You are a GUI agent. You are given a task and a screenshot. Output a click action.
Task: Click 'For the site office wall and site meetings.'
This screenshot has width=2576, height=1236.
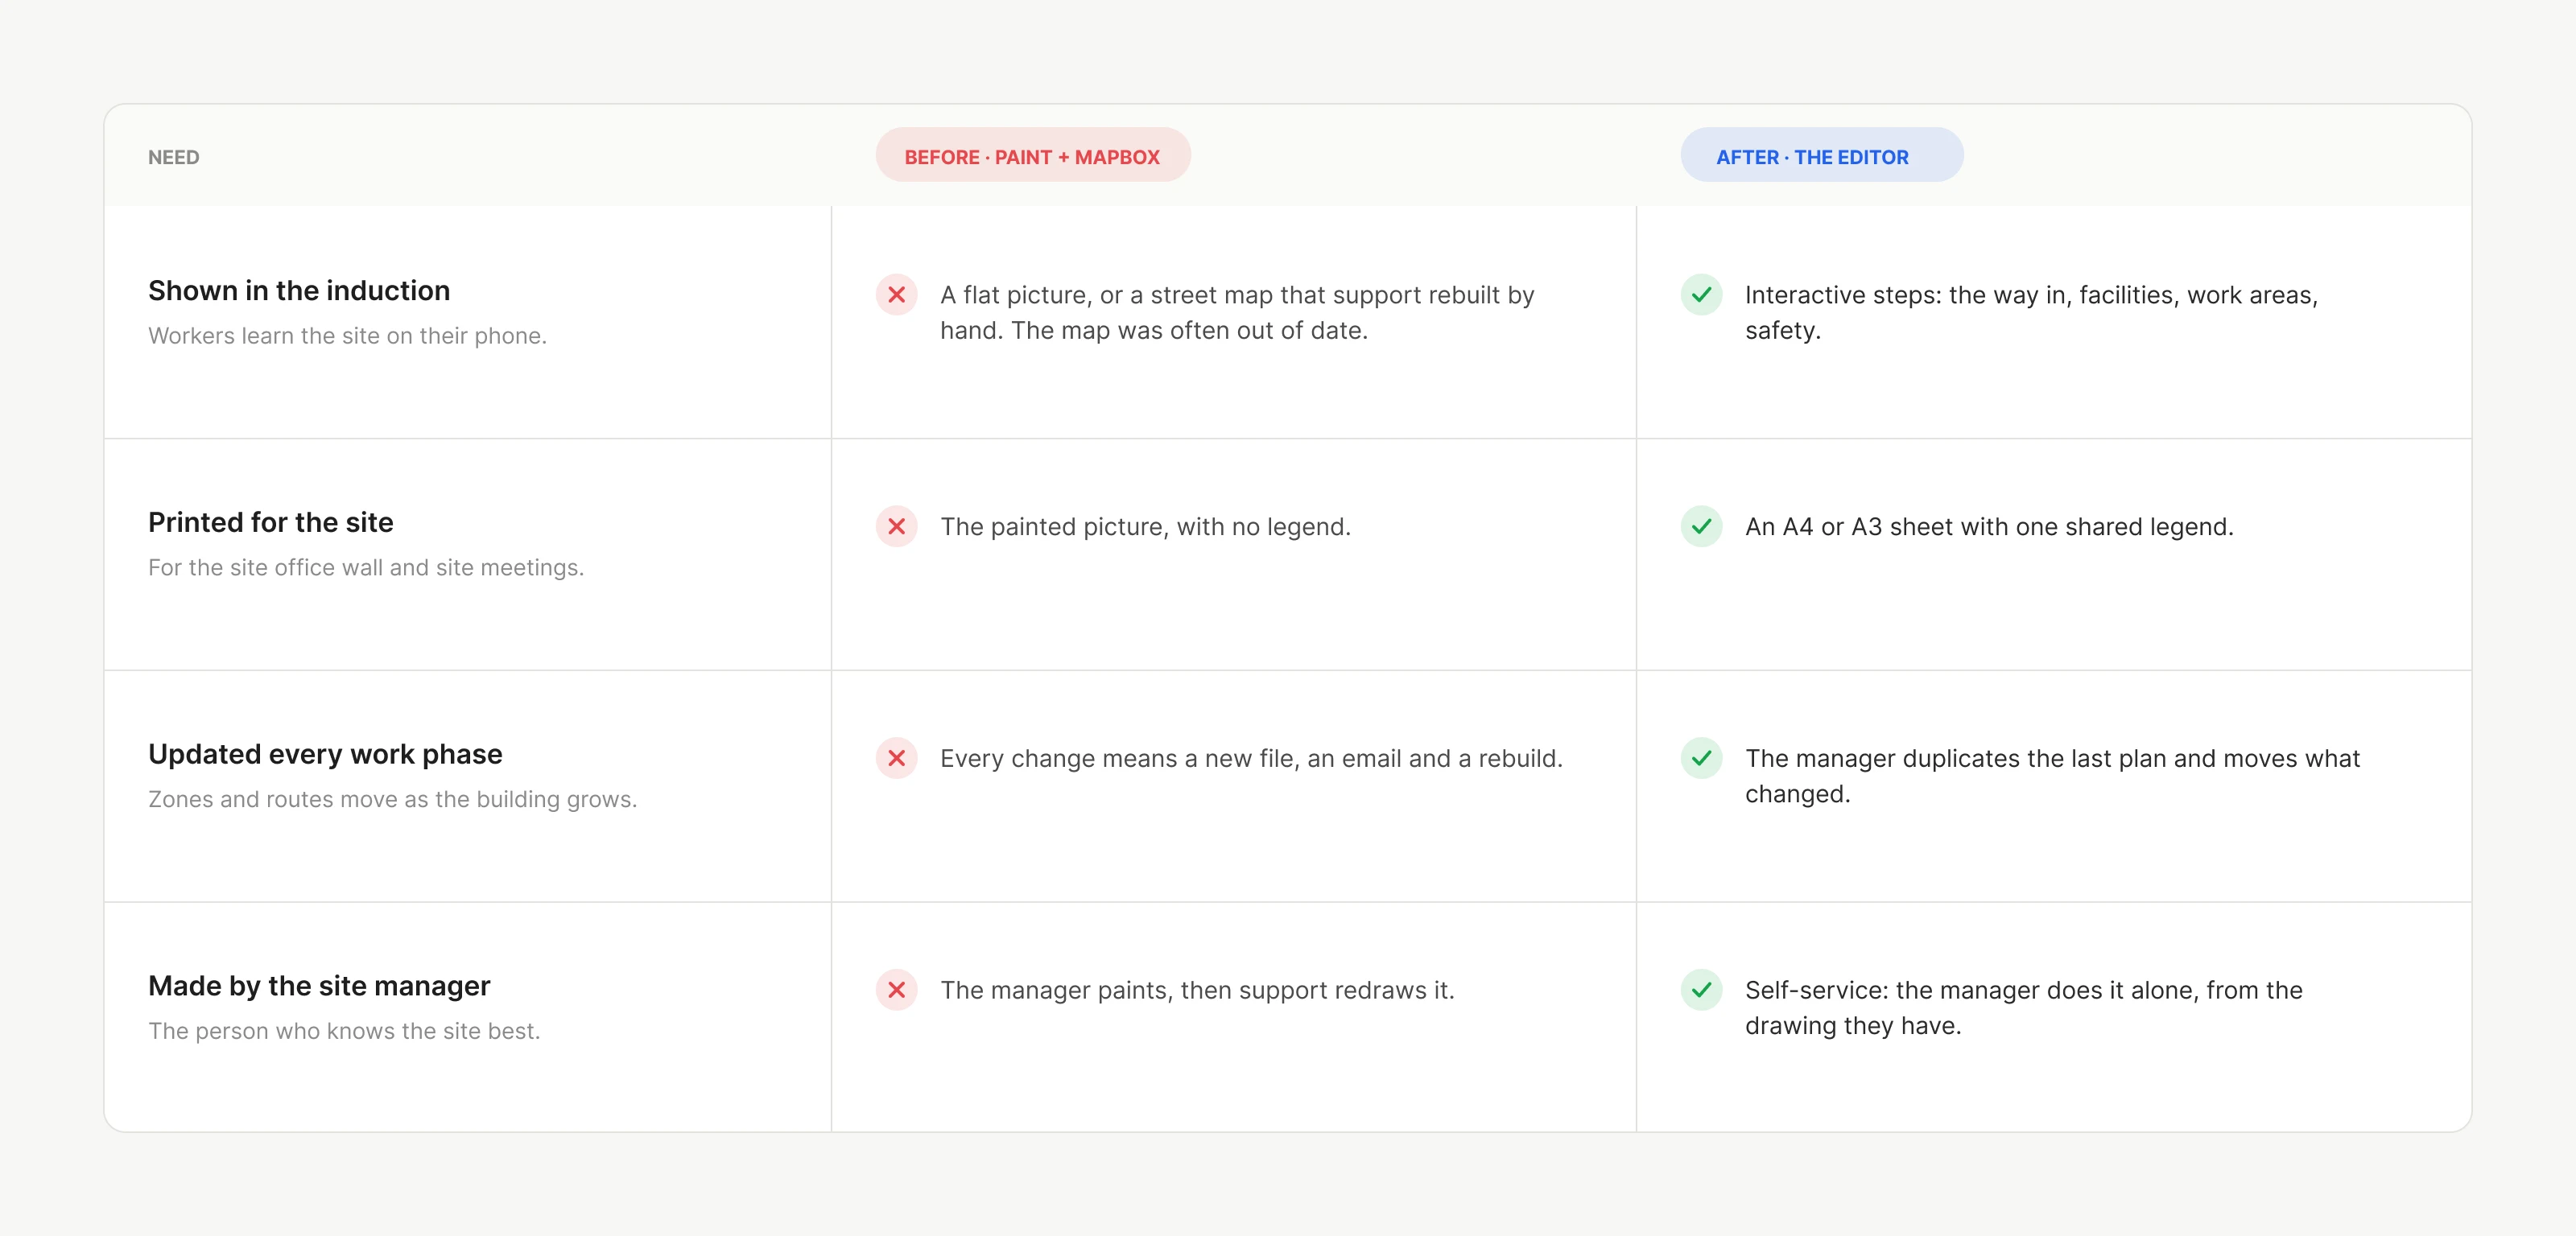click(x=366, y=568)
